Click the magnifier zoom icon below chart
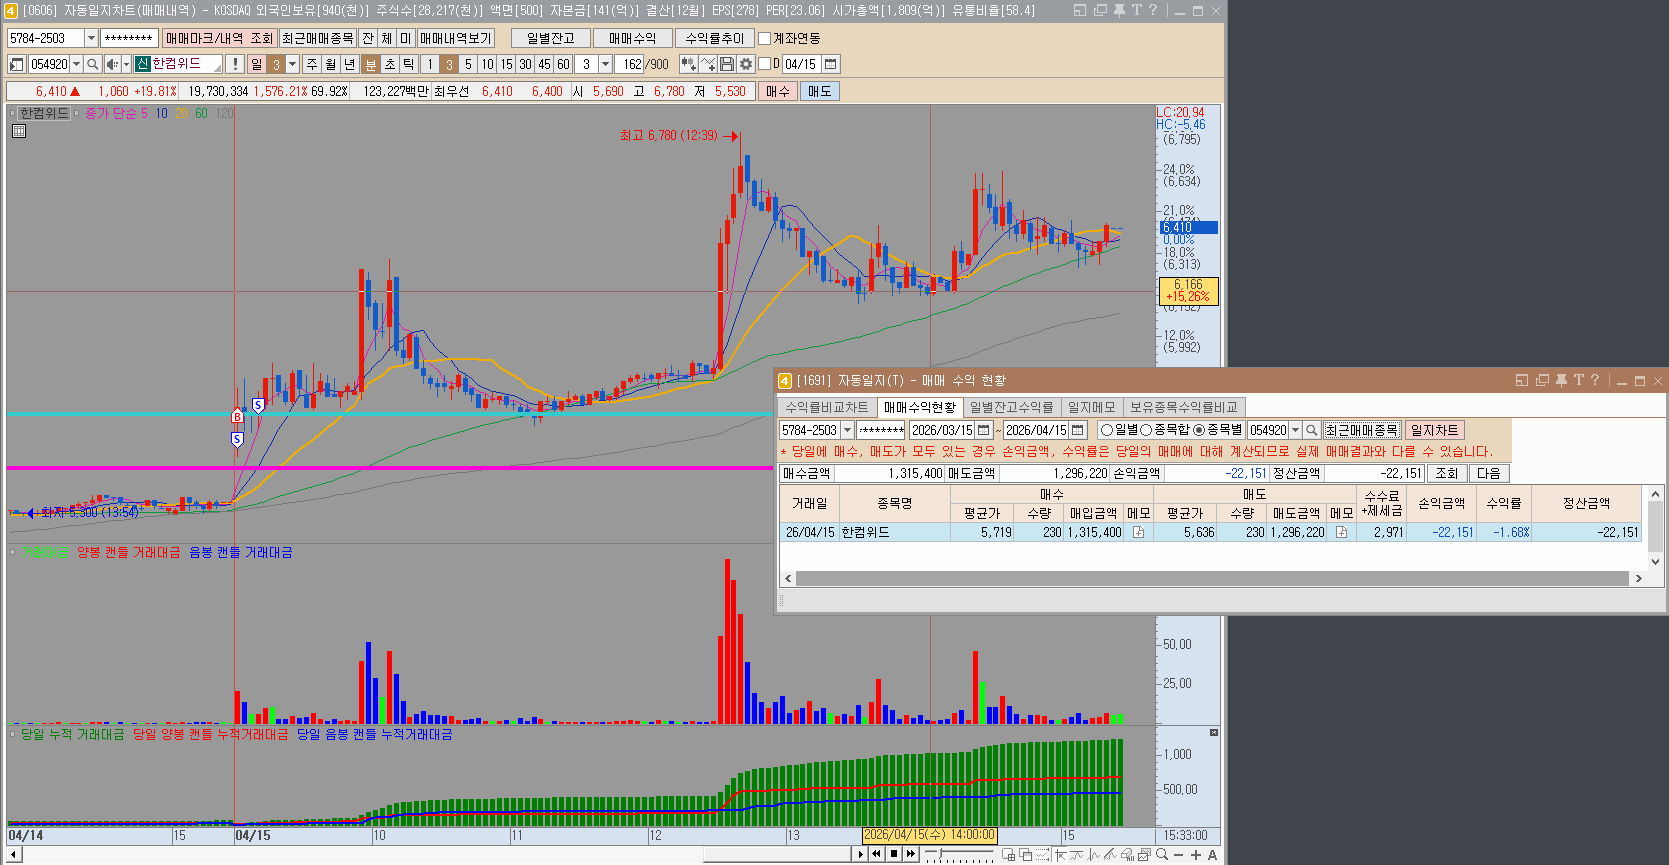Image resolution: width=1669 pixels, height=865 pixels. coord(1162,854)
